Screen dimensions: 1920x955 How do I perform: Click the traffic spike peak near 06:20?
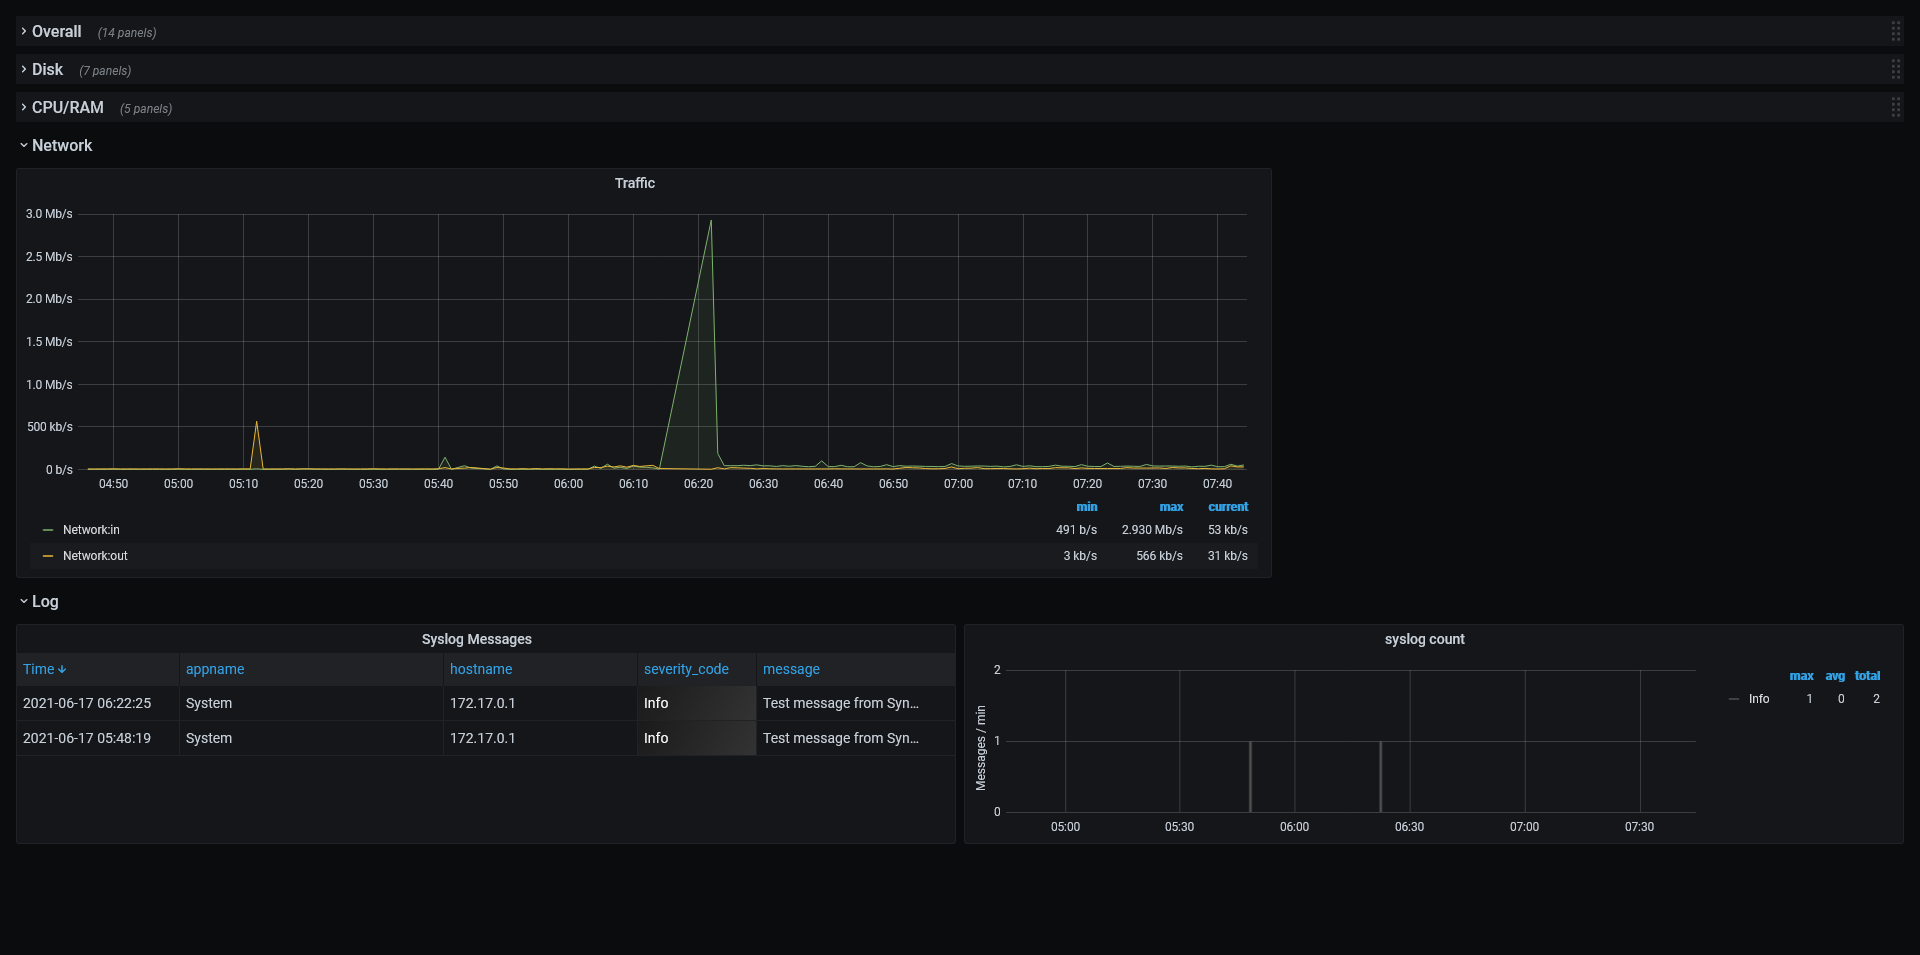(711, 221)
